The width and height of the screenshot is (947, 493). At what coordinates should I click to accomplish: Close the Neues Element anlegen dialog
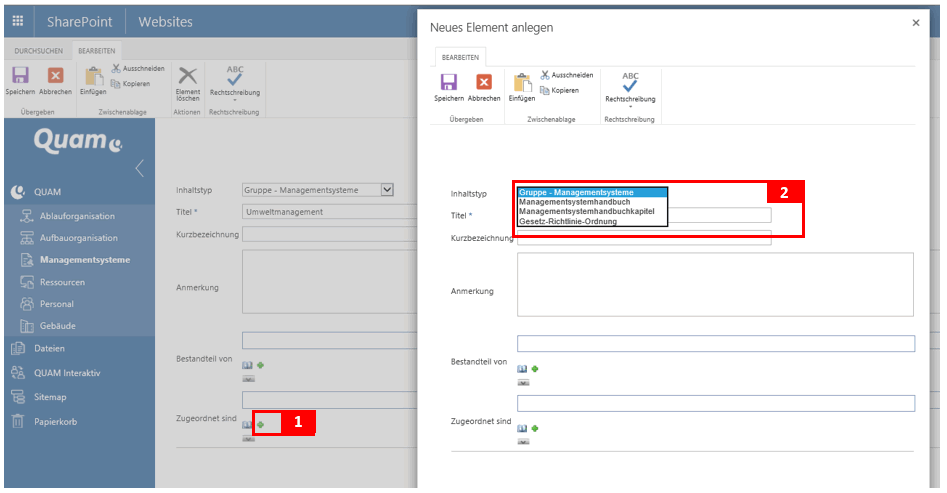pyautogui.click(x=915, y=23)
